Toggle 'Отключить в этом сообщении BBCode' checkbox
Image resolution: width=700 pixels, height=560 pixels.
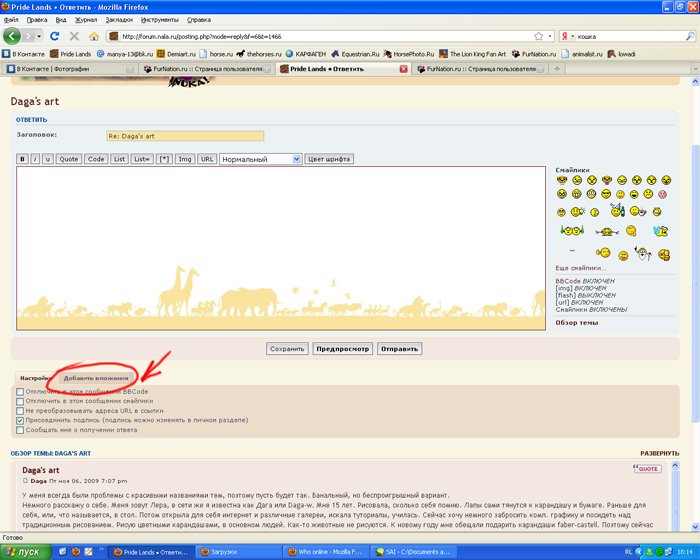[x=21, y=392]
